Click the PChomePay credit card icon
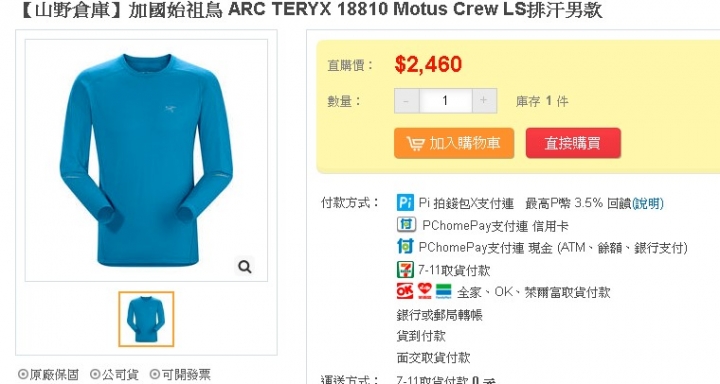 (406, 225)
